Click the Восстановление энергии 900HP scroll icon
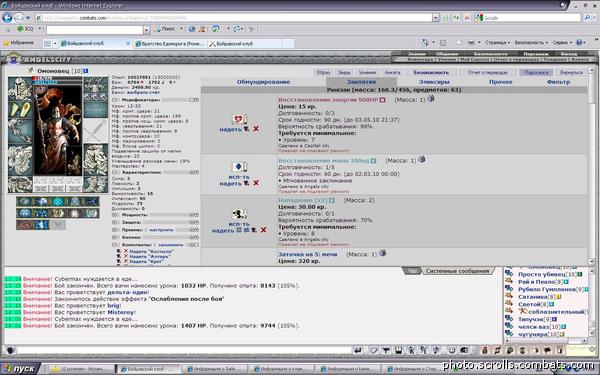Screen dimensions: 600x375 240,119
